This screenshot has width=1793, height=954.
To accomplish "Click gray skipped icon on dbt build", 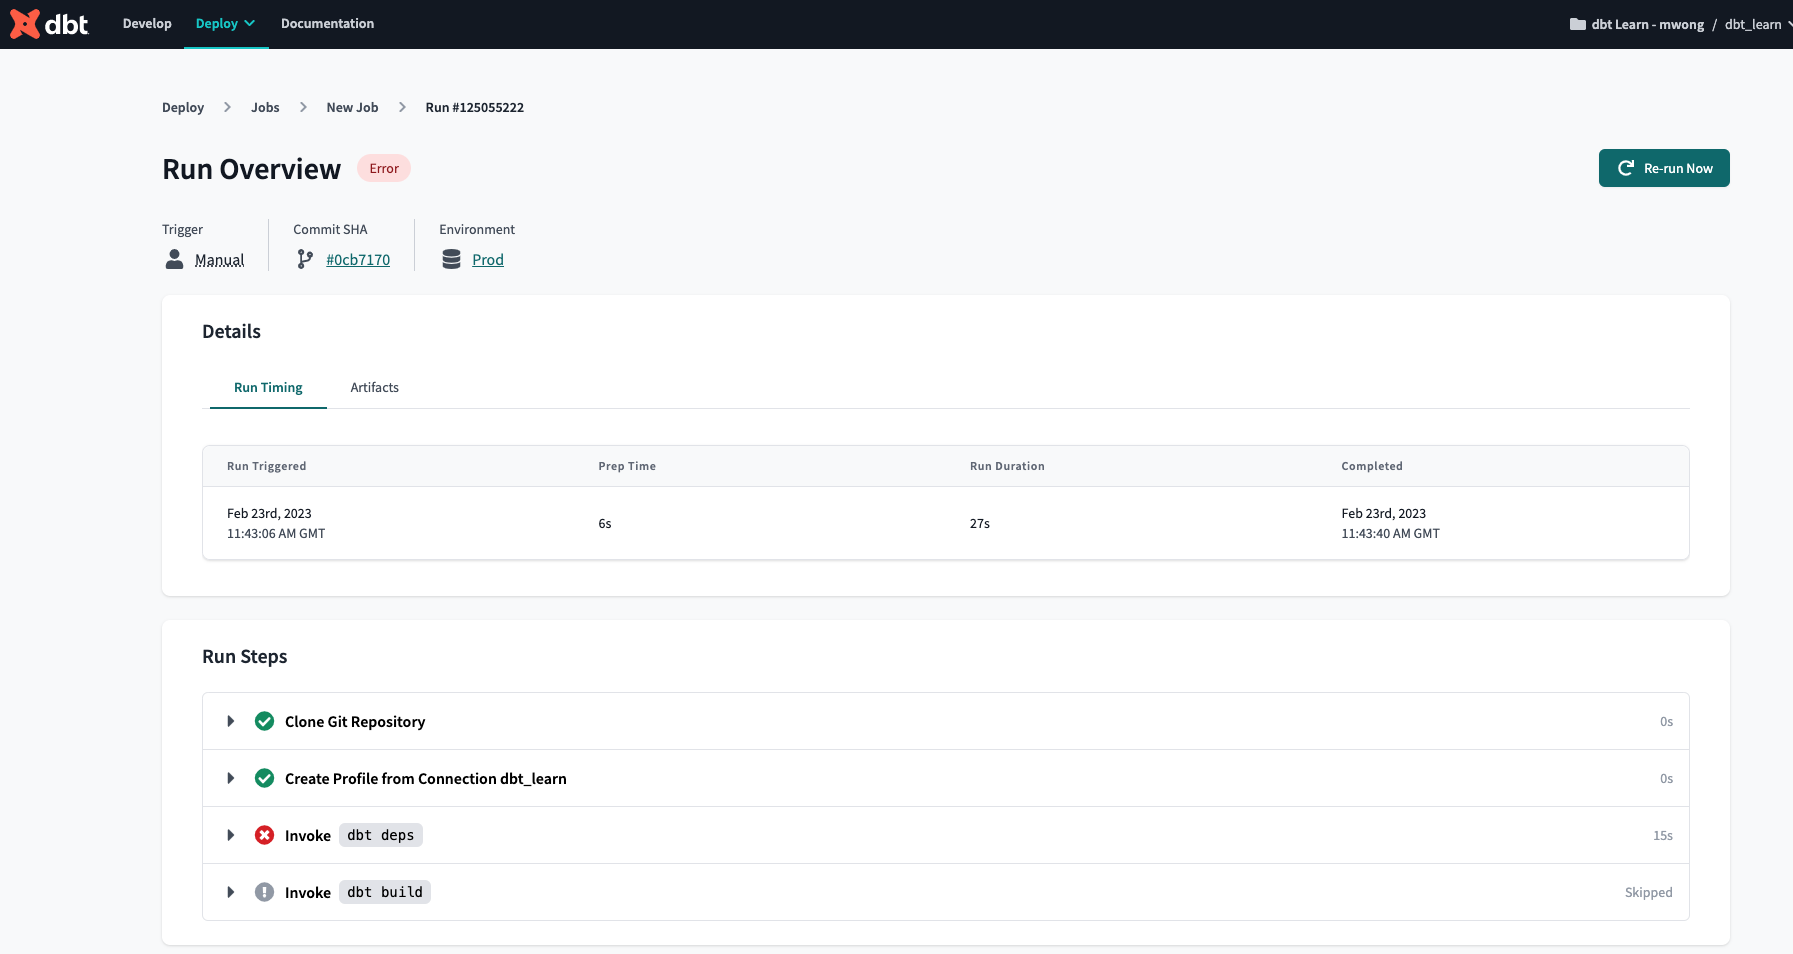I will point(264,893).
